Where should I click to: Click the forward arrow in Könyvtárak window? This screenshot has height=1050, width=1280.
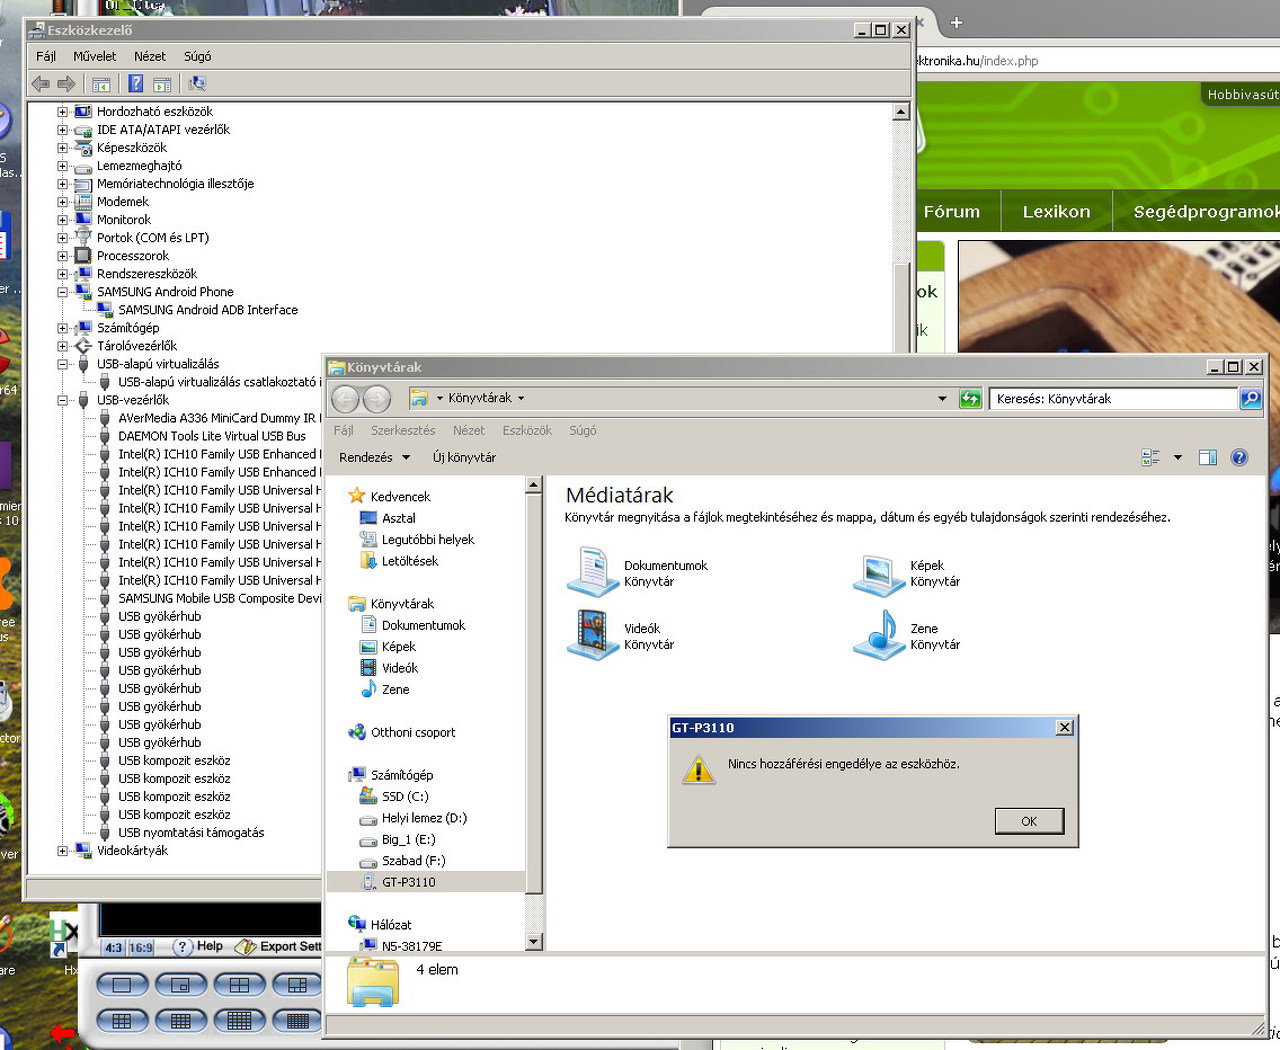377,399
